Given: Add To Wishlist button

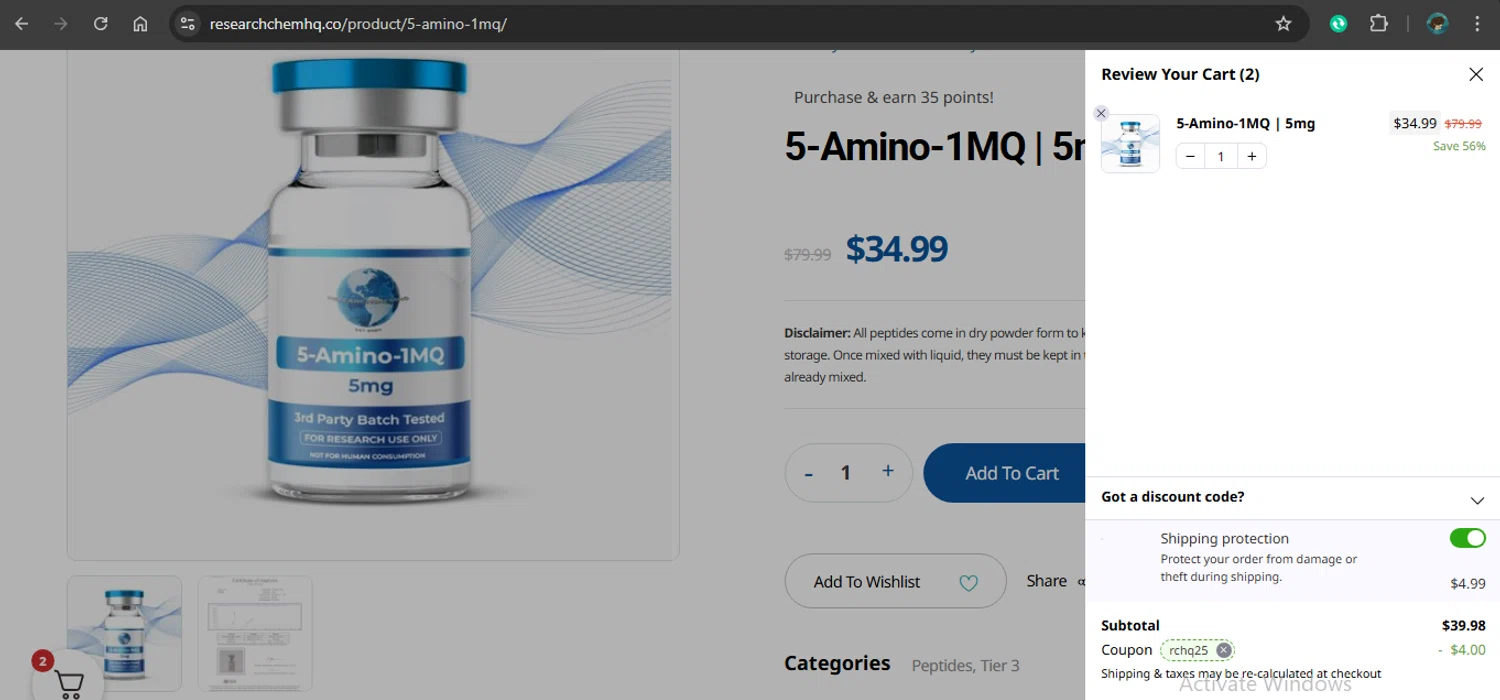Looking at the screenshot, I should (x=895, y=581).
